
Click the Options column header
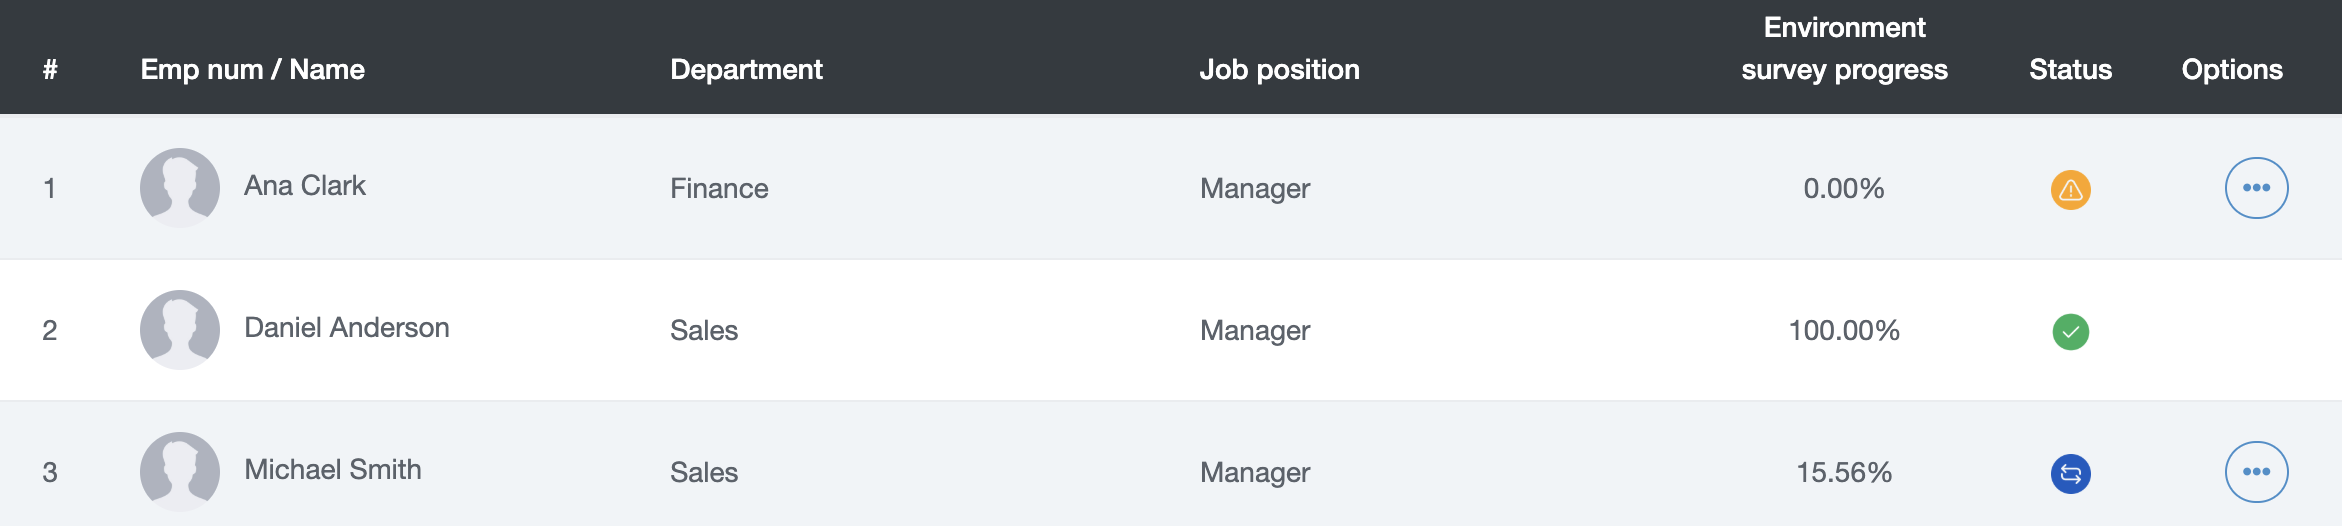(2232, 69)
